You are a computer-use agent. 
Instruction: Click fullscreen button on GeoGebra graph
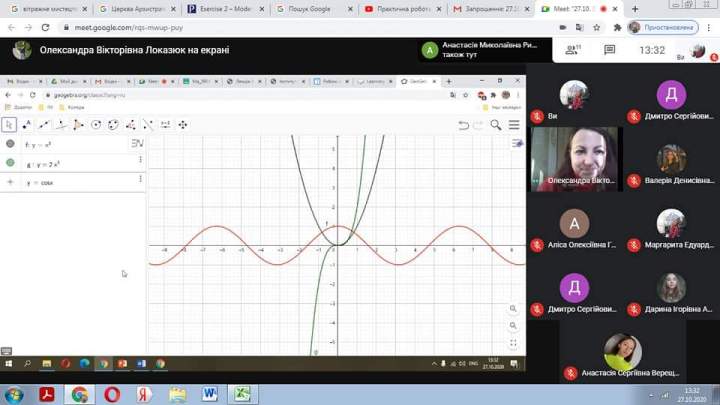(513, 343)
